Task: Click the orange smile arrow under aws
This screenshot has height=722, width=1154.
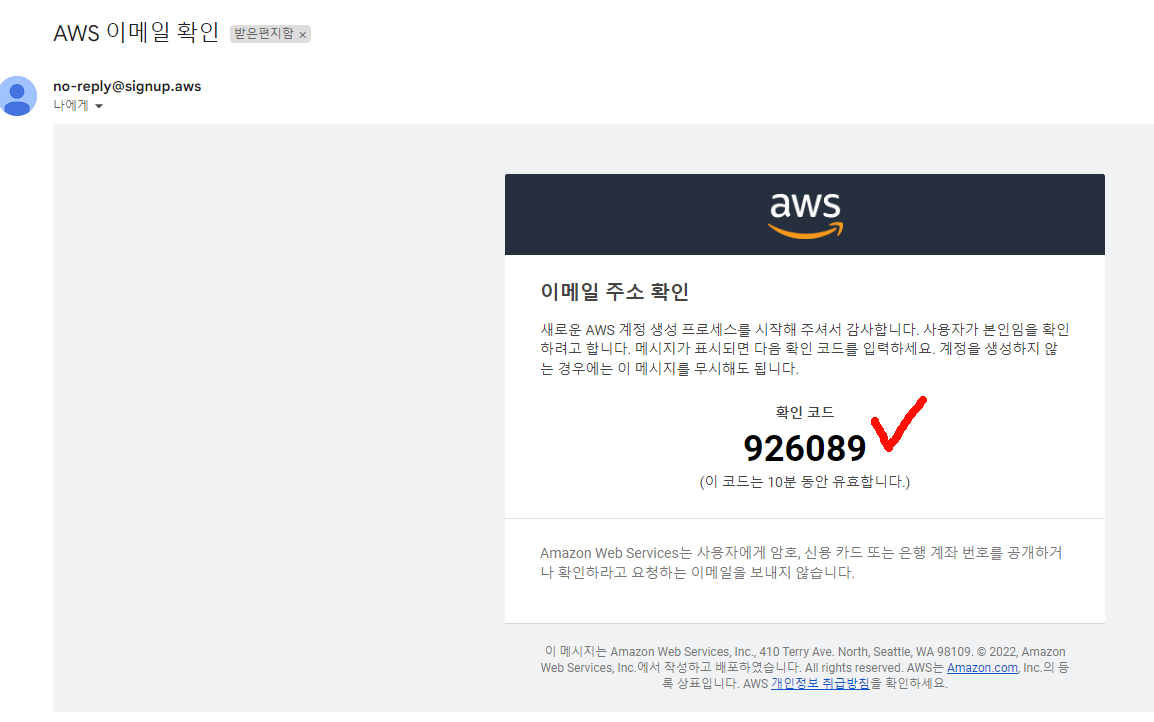Action: (805, 231)
